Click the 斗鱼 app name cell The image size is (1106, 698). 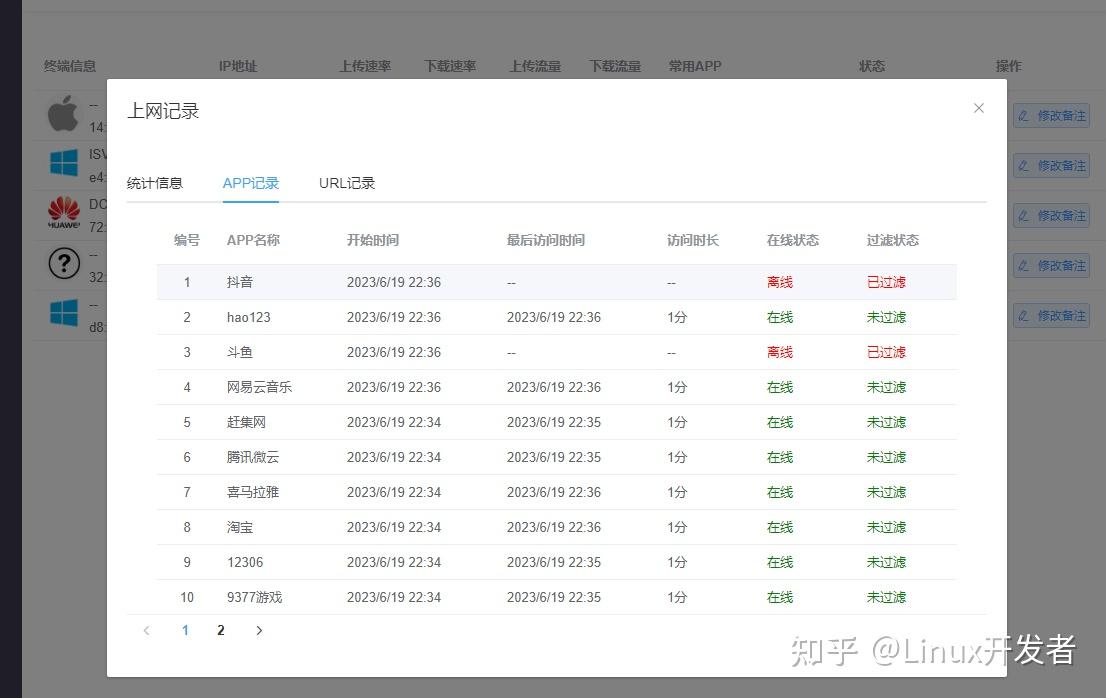pos(240,352)
